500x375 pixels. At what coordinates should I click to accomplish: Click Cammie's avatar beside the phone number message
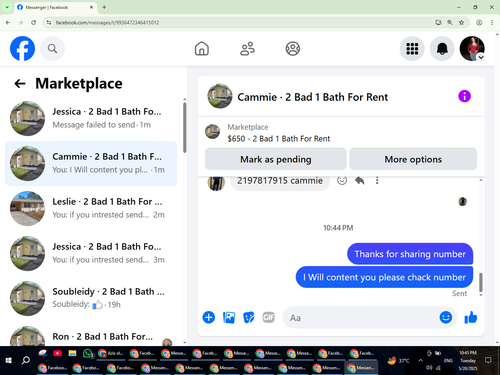(x=216, y=183)
